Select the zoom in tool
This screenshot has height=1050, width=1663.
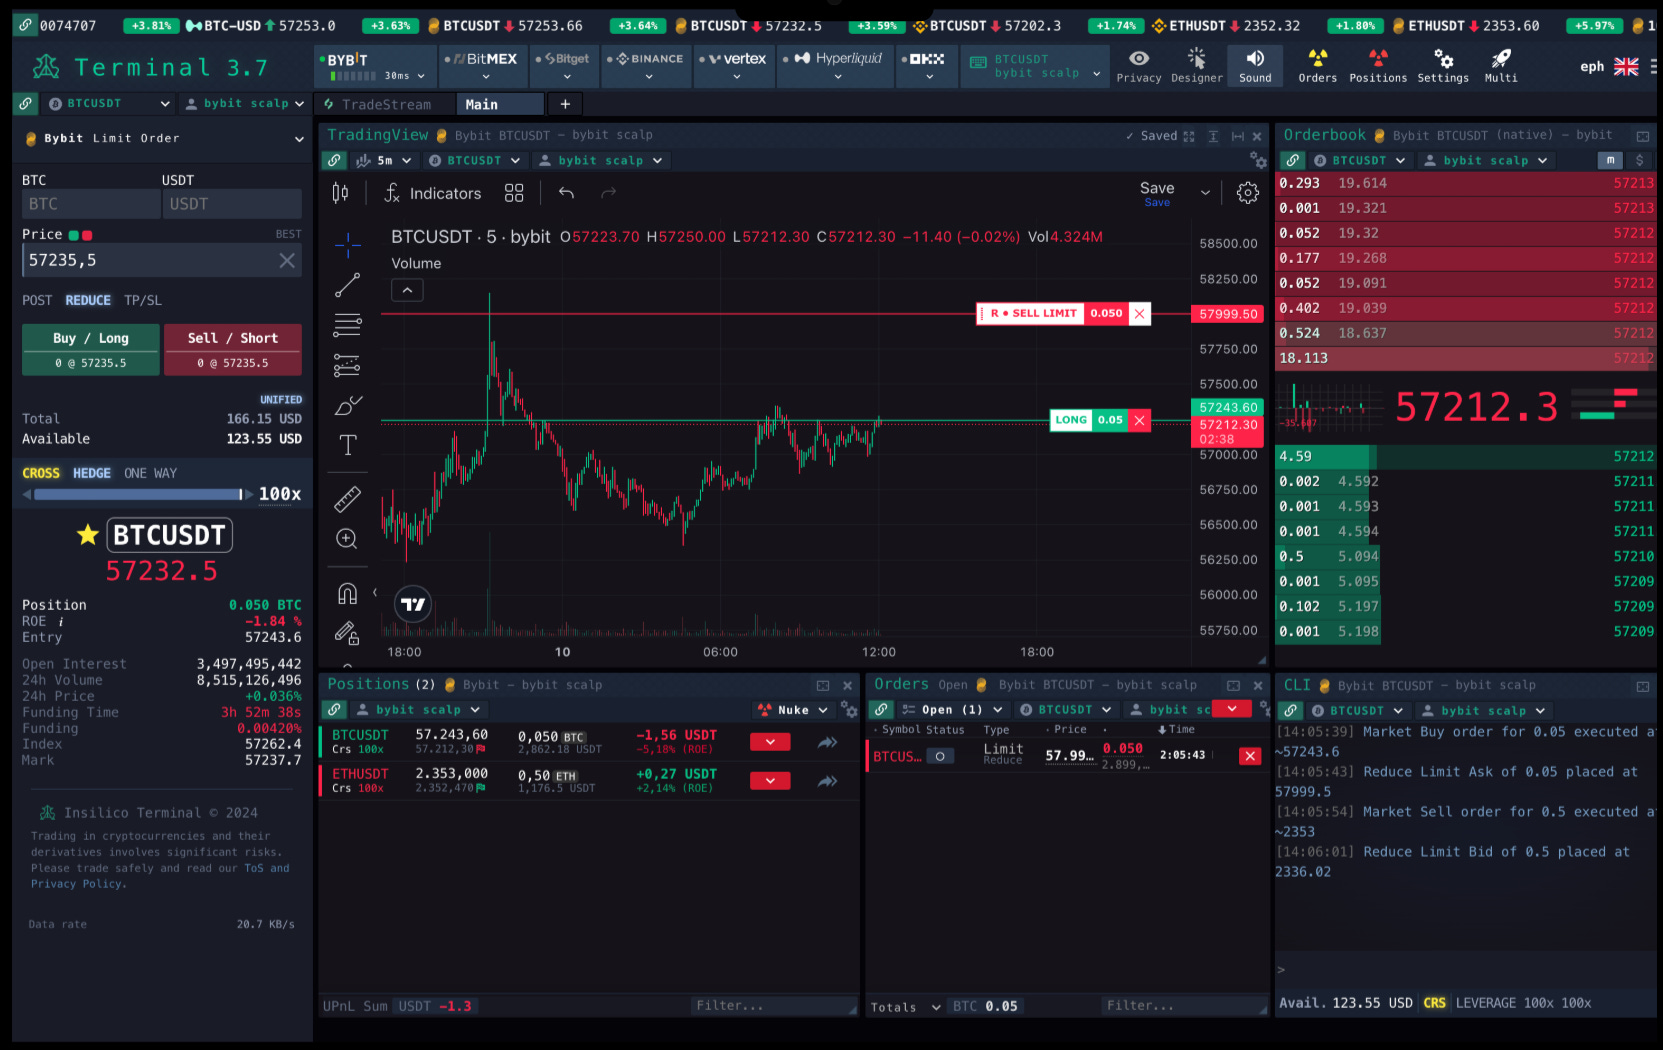(x=347, y=538)
